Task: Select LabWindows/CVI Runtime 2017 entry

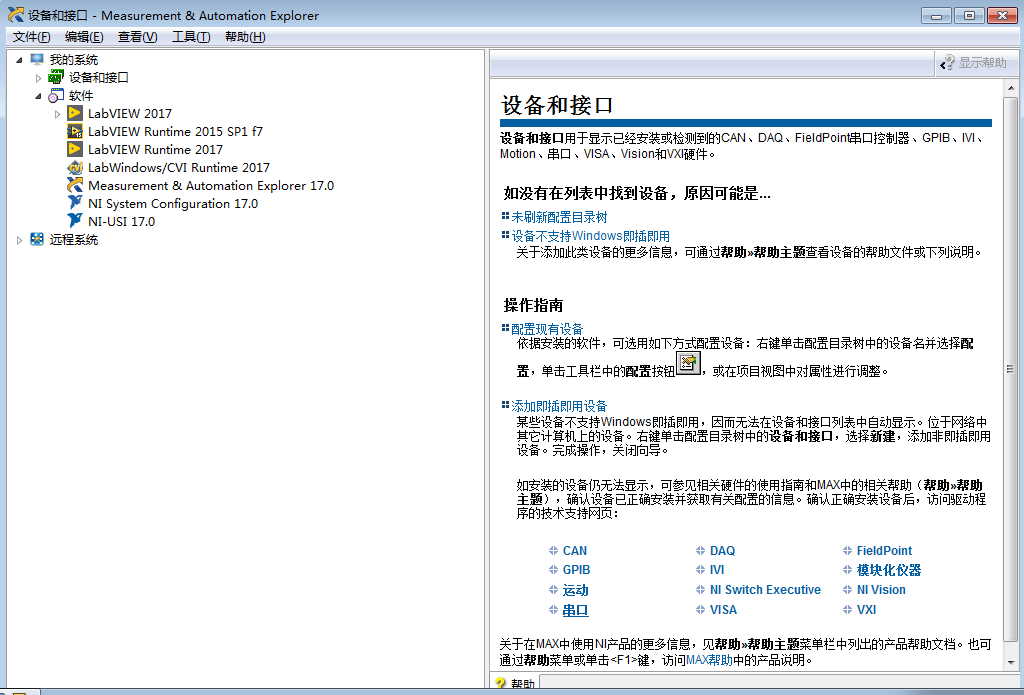Action: [x=179, y=167]
